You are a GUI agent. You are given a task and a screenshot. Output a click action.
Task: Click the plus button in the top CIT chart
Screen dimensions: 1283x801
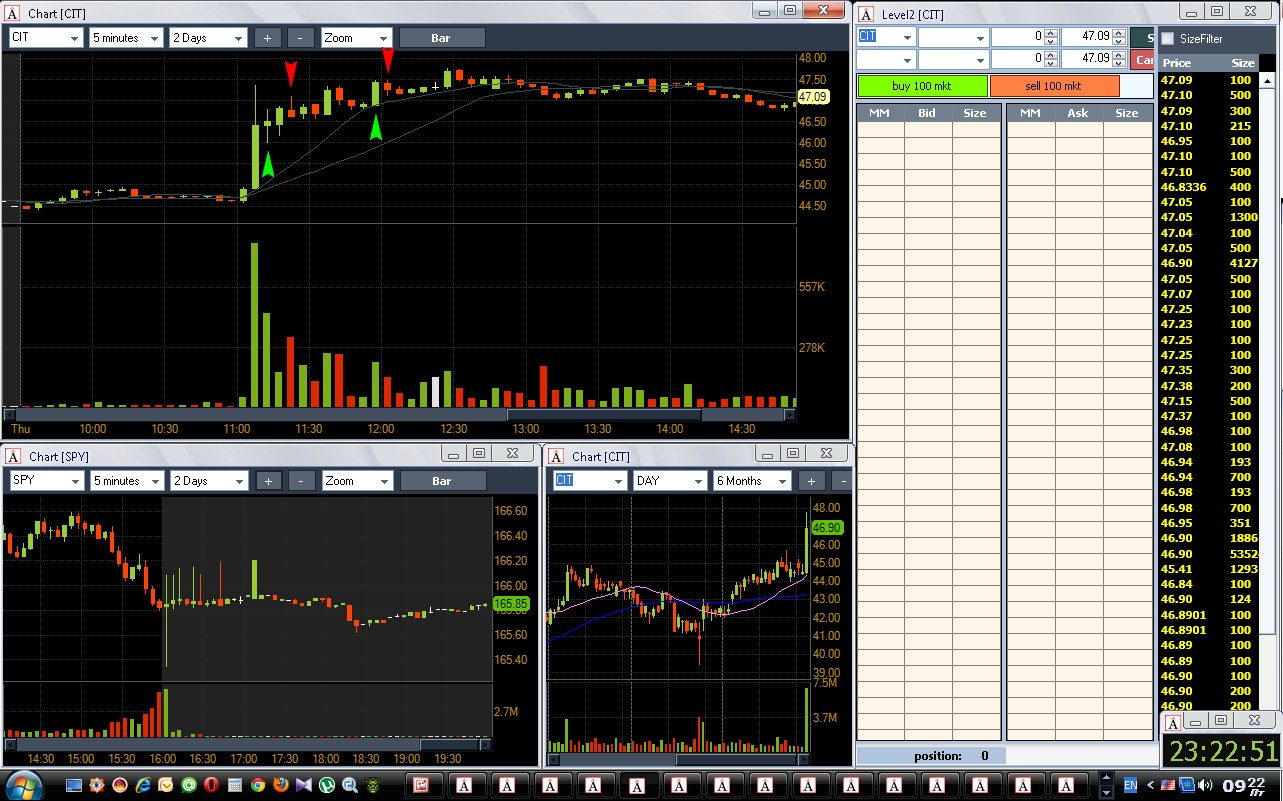click(267, 38)
